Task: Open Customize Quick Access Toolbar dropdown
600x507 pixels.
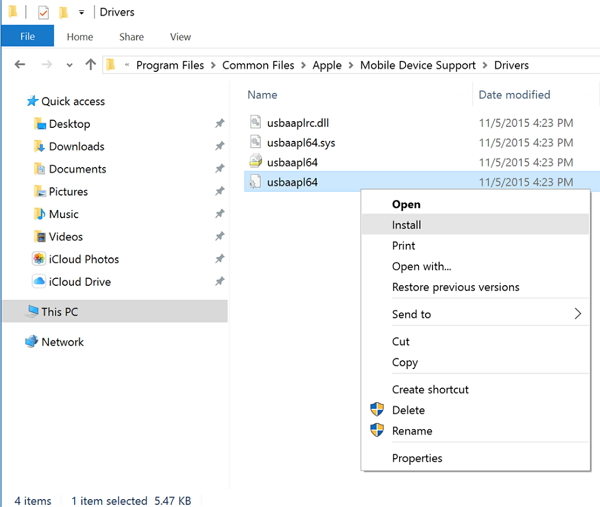Action: point(81,13)
